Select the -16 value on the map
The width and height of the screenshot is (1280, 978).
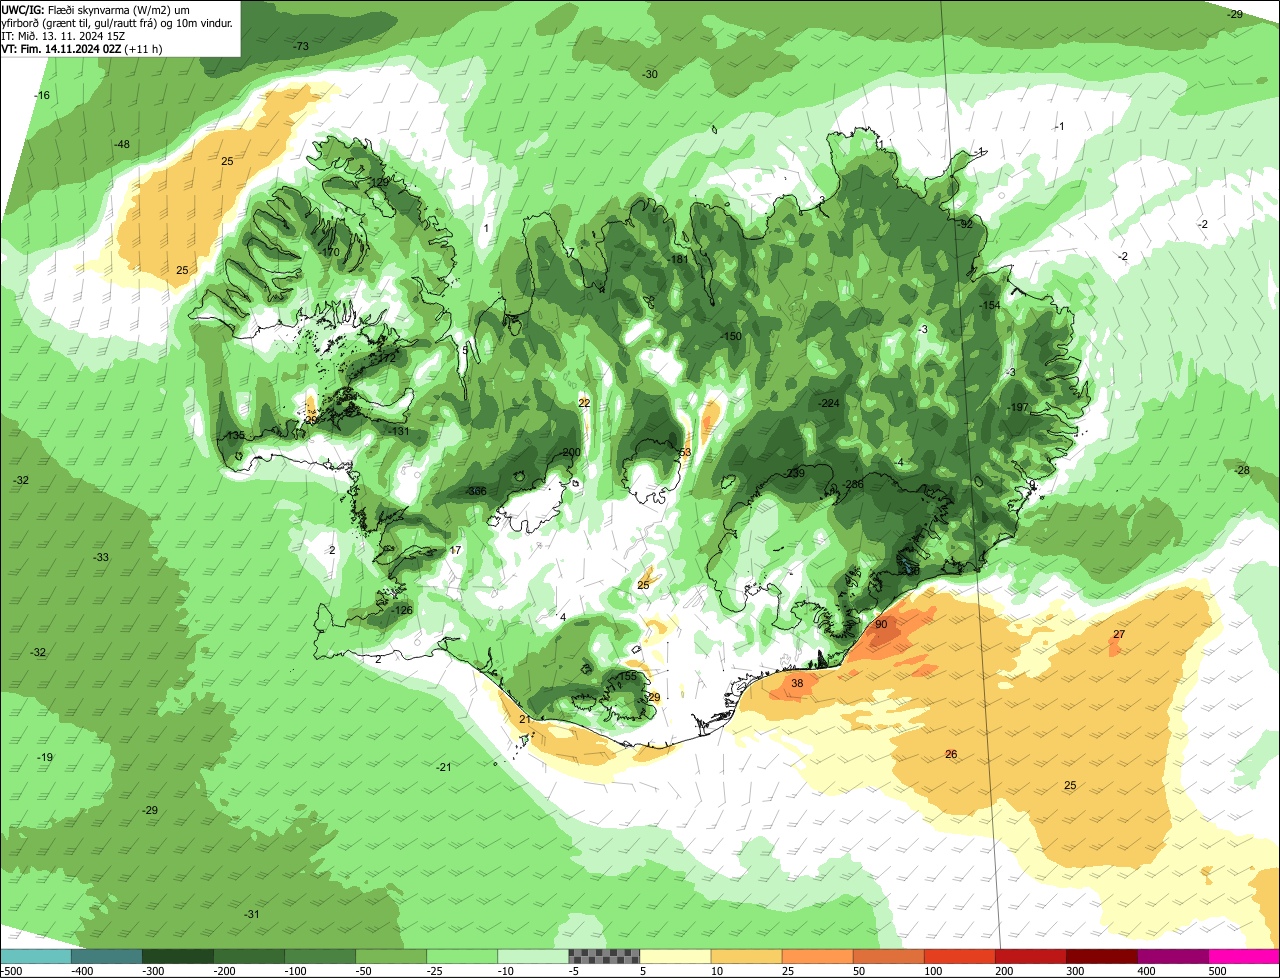[x=42, y=95]
